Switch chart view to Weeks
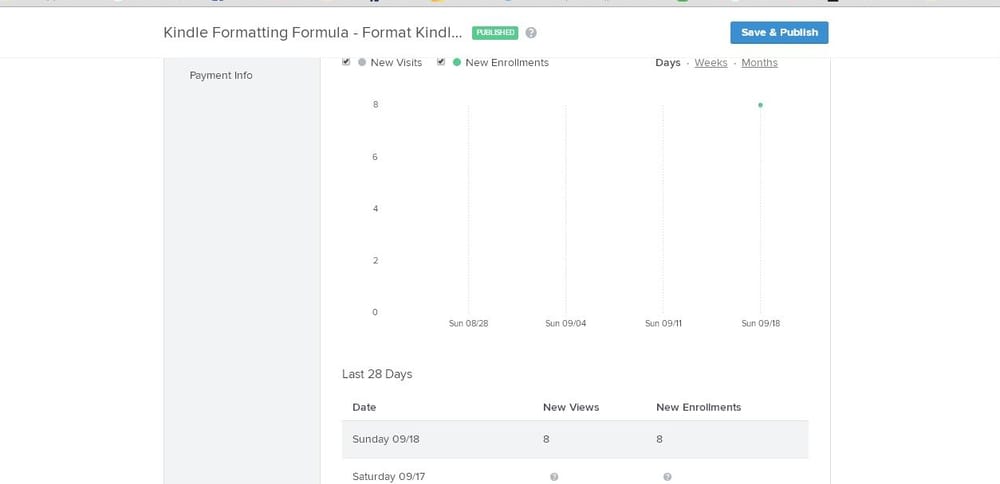Image resolution: width=1000 pixels, height=484 pixels. (x=710, y=62)
